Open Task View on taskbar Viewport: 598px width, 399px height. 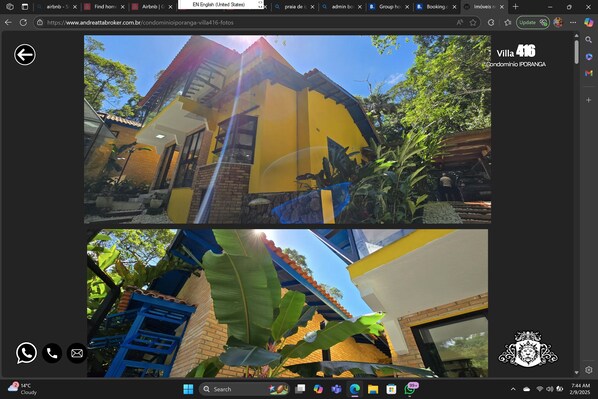pyautogui.click(x=301, y=389)
